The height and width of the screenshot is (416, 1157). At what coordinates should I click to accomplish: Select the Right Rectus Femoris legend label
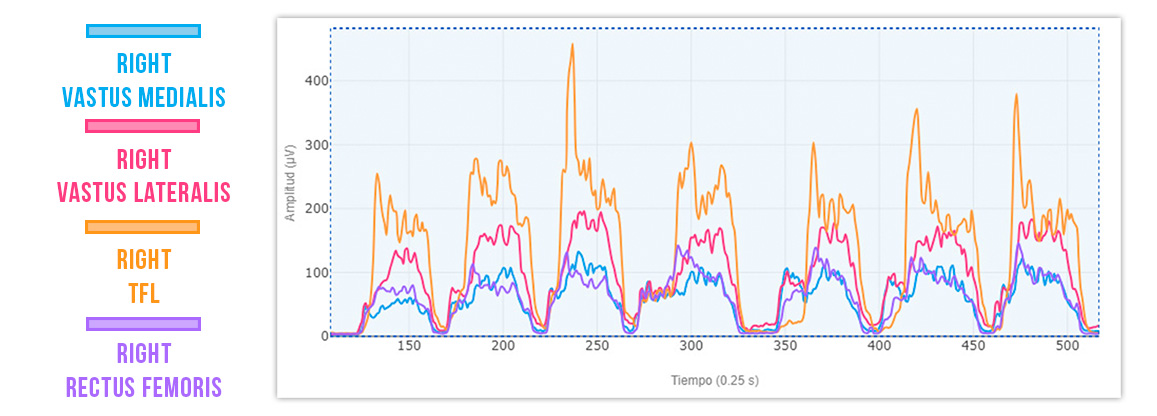tap(143, 370)
